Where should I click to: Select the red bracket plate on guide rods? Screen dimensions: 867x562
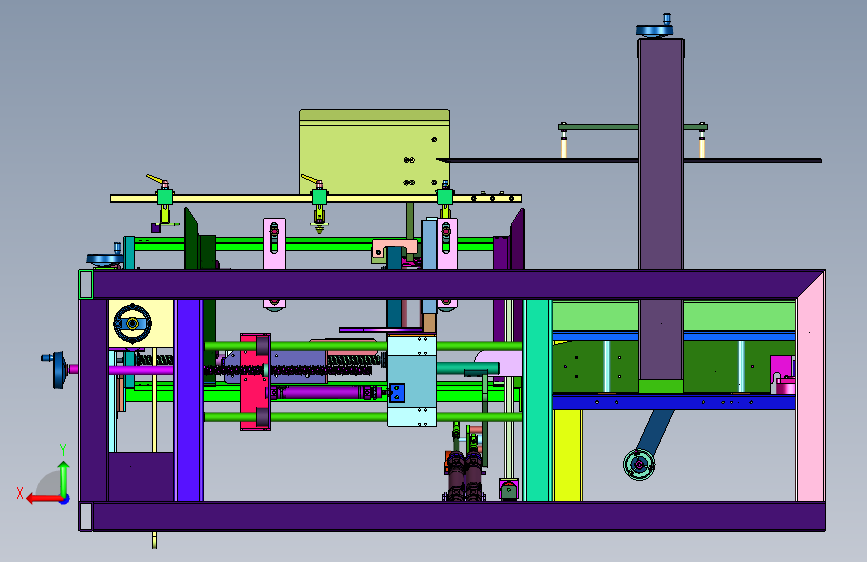click(255, 382)
